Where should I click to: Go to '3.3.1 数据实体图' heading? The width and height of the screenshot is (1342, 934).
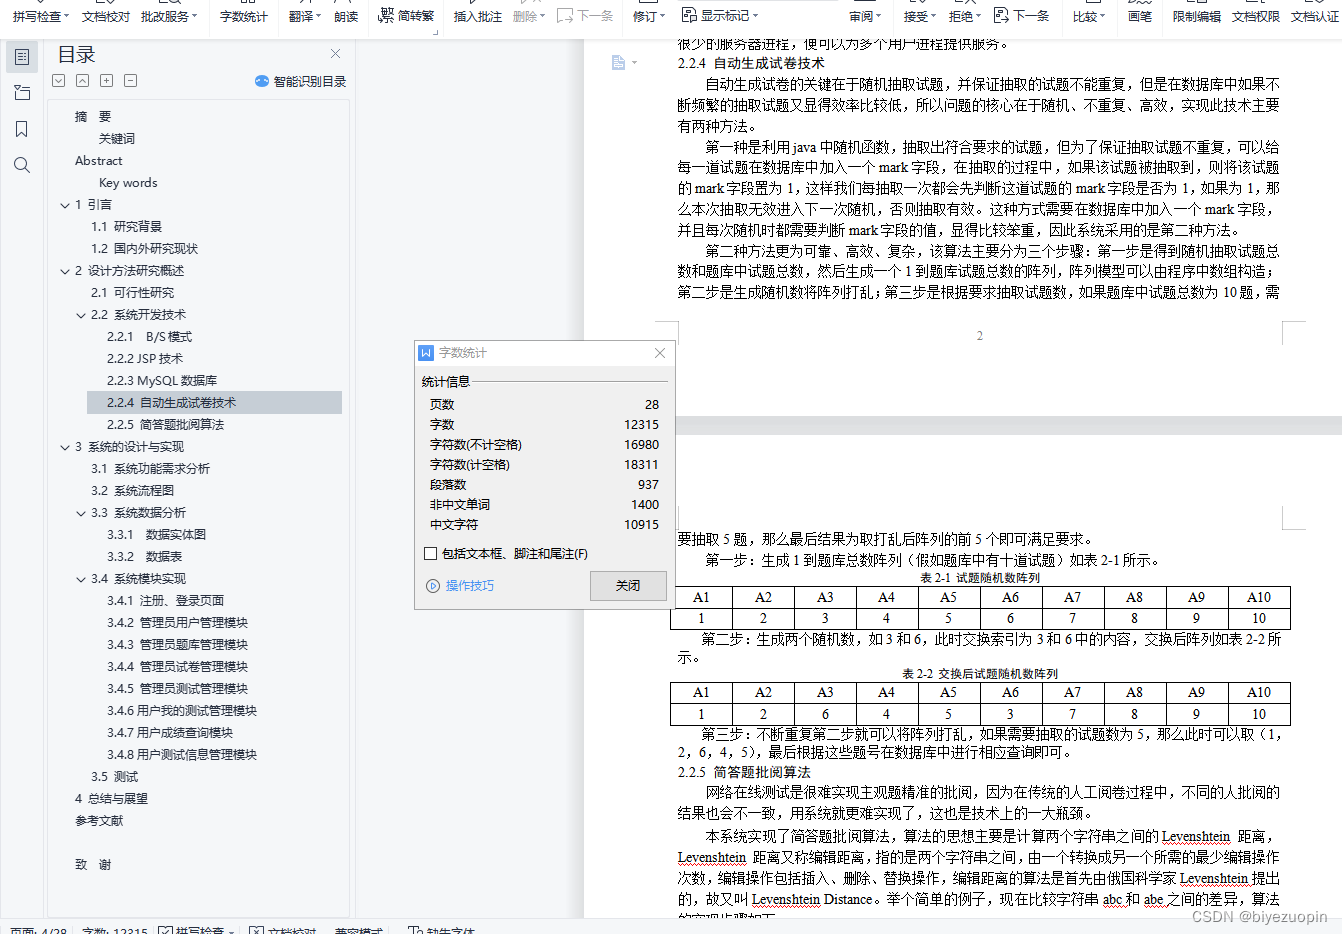pyautogui.click(x=156, y=535)
